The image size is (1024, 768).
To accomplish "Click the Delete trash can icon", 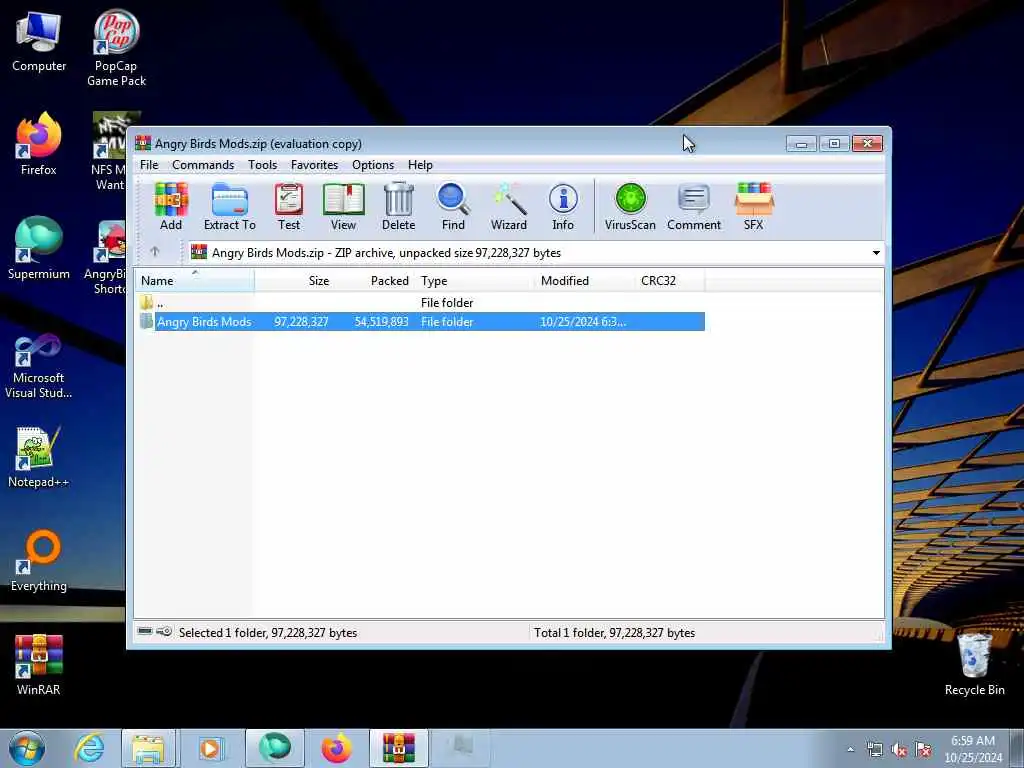I will (398, 206).
